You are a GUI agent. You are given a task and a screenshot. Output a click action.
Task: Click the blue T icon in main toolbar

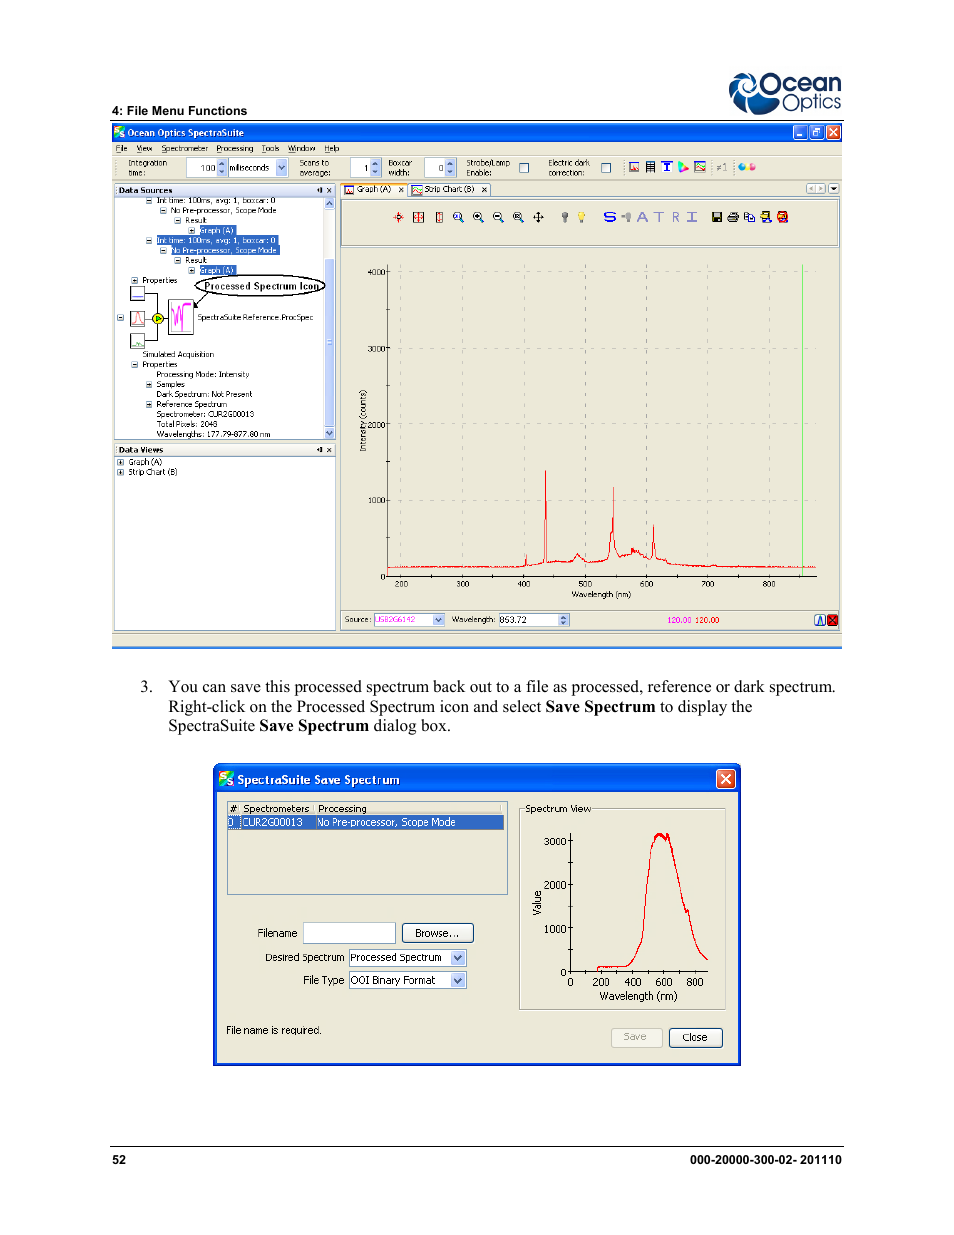[667, 167]
